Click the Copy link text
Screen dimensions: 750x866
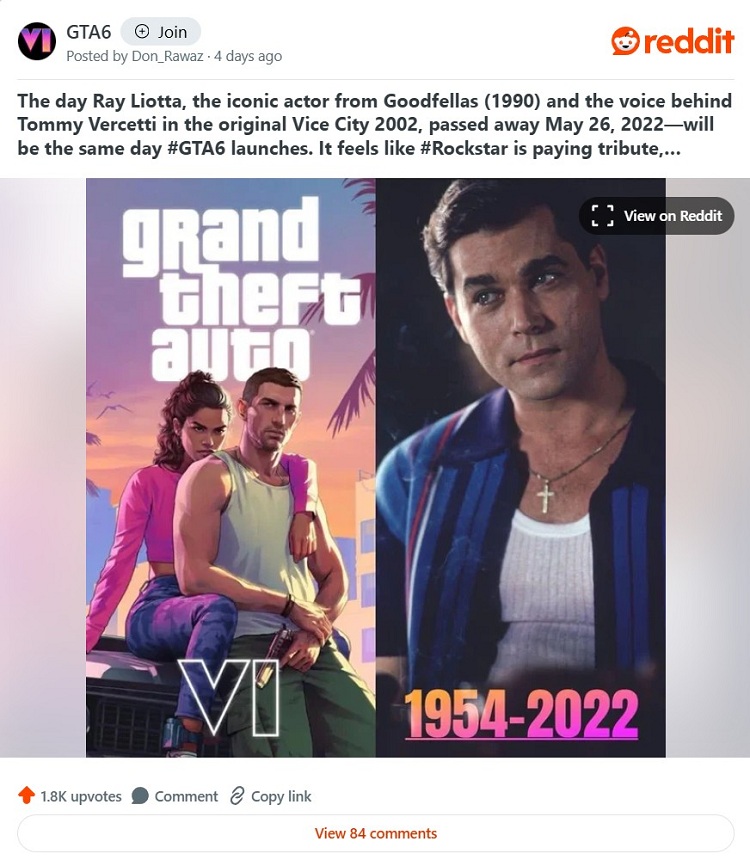pyautogui.click(x=281, y=796)
